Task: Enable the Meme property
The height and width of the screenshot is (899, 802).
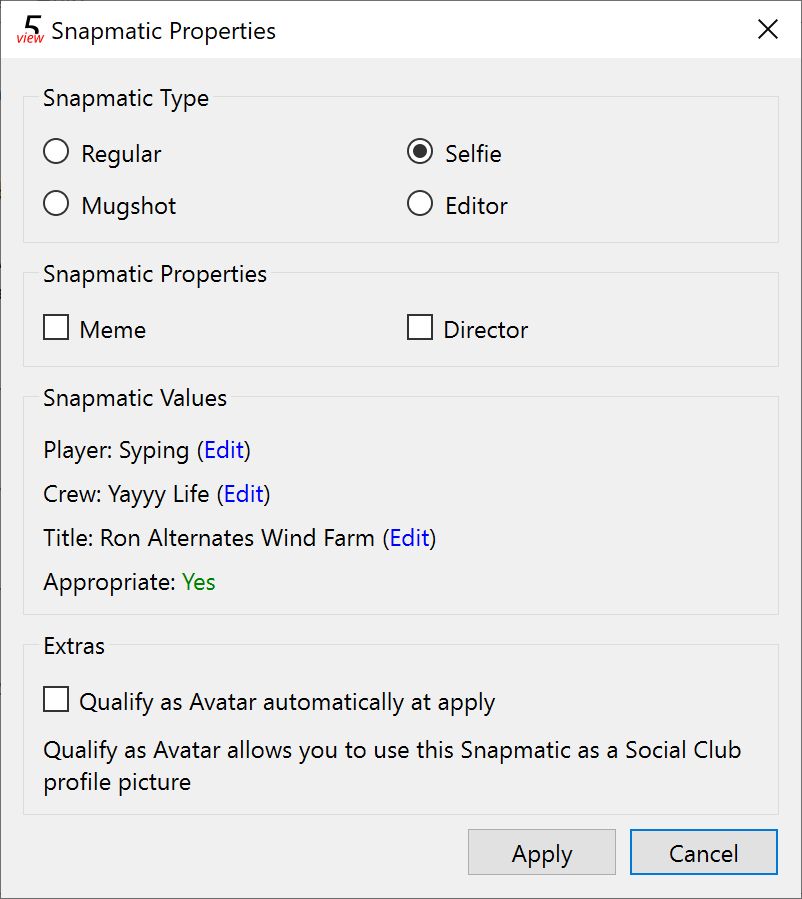Action: click(x=56, y=327)
